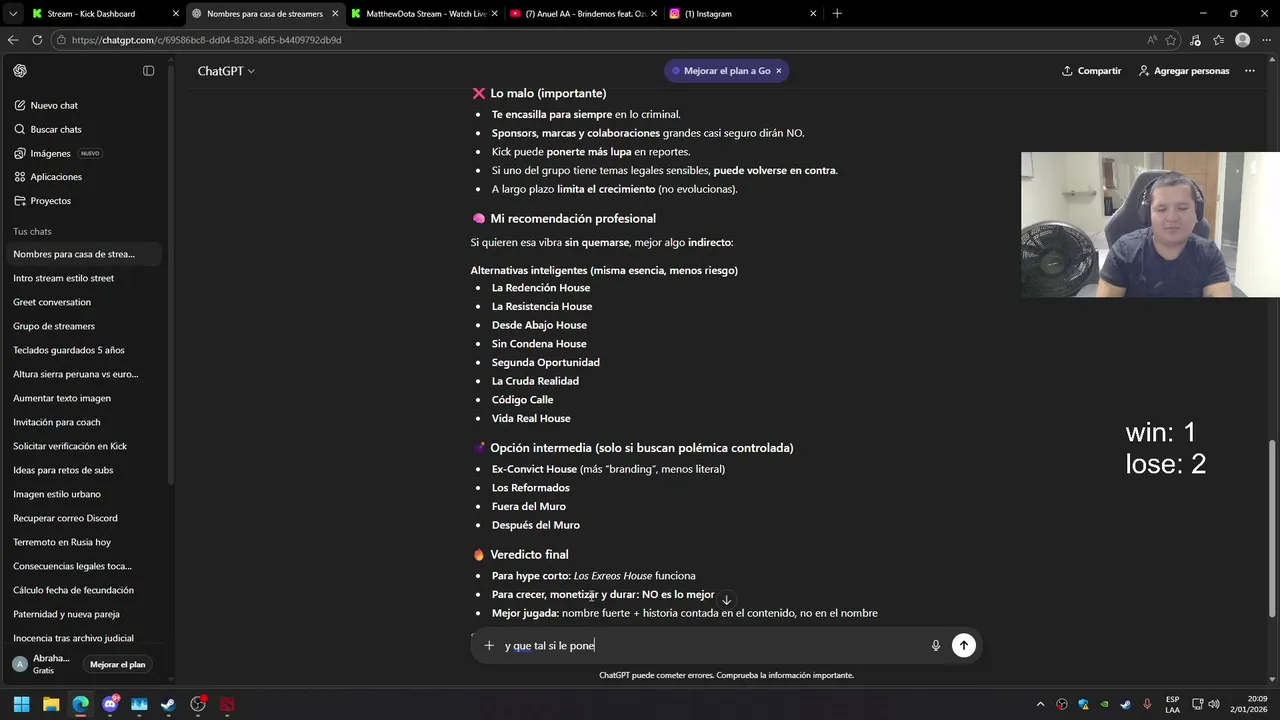Open Proyectos in the sidebar

(x=50, y=201)
